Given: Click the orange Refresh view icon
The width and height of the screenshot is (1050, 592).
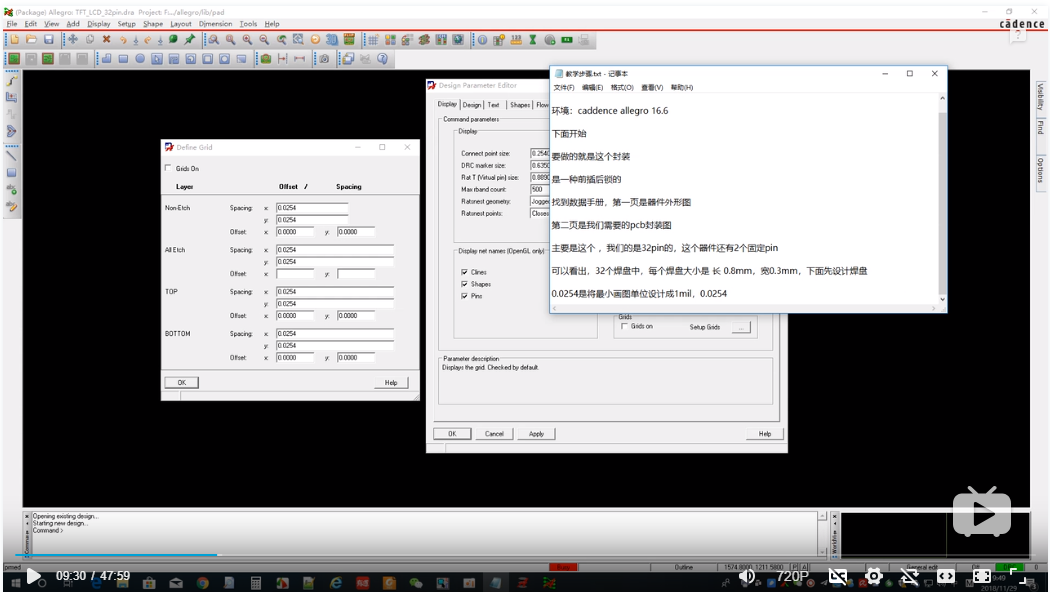Looking at the screenshot, I should click(315, 40).
